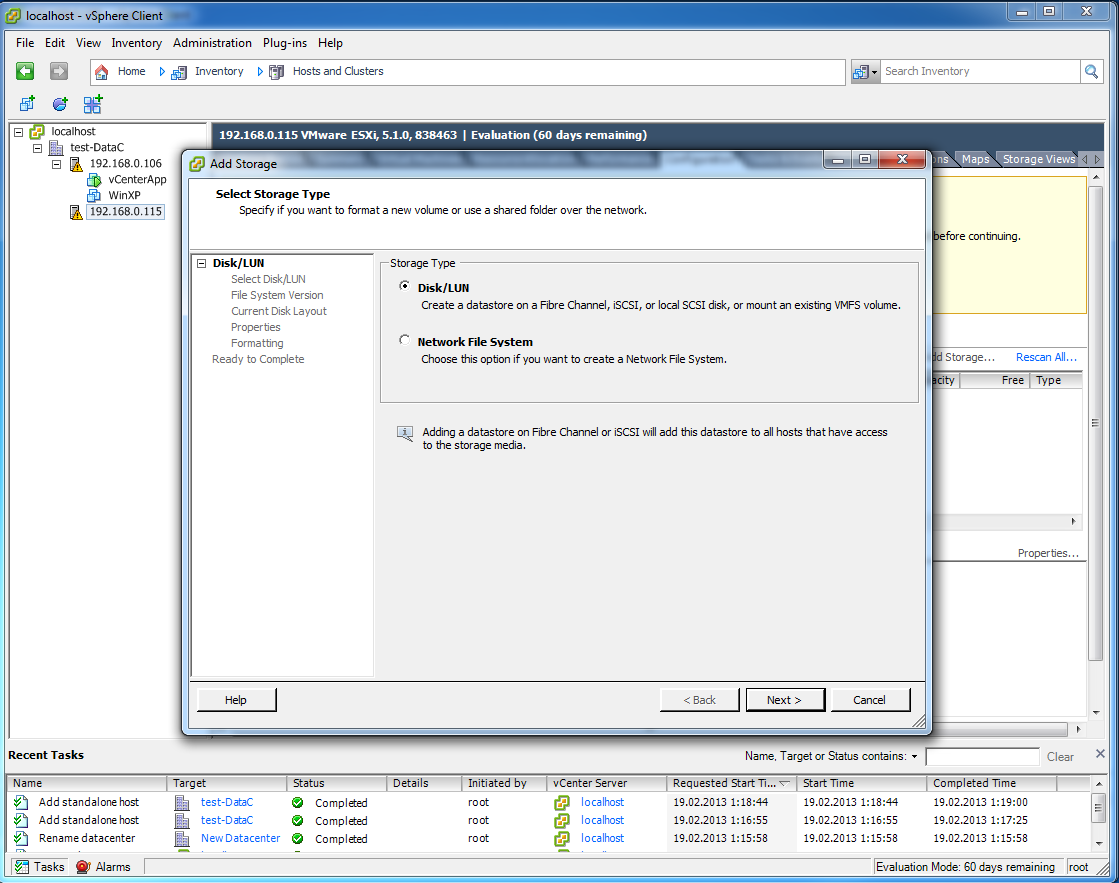The width and height of the screenshot is (1119, 883).
Task: Click the first toolbar icon with plus
Action: [27, 104]
